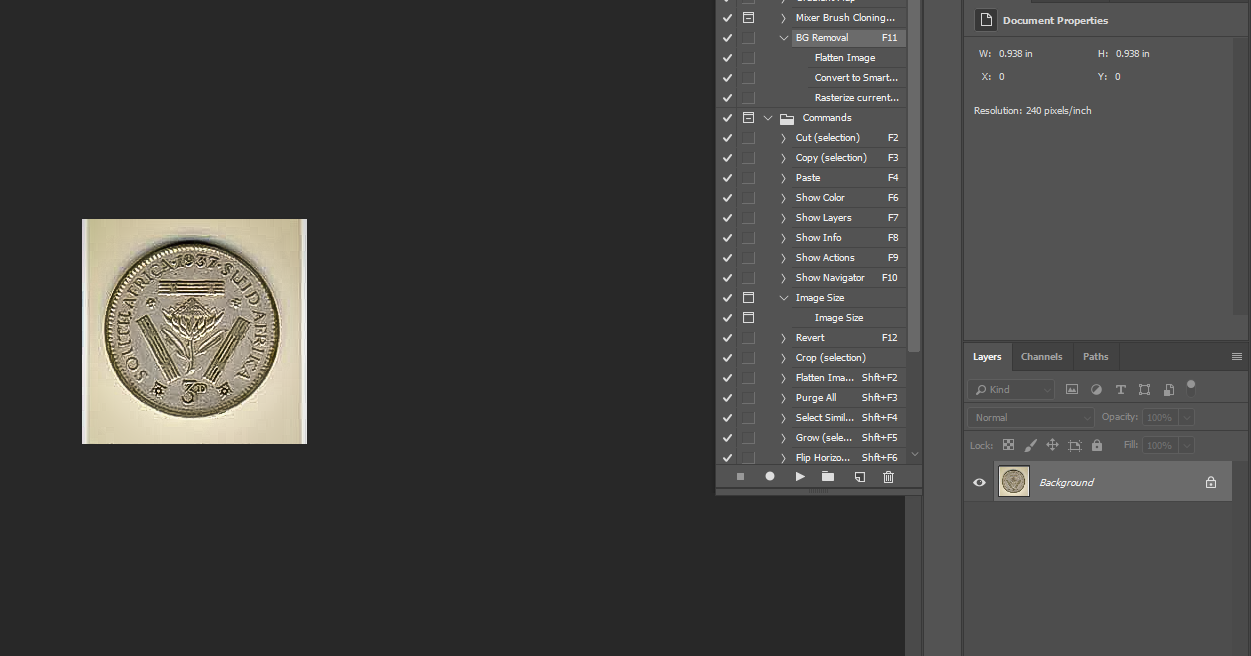Start recording with the Begin Recording button
Screen dimensions: 1251x656
770,477
